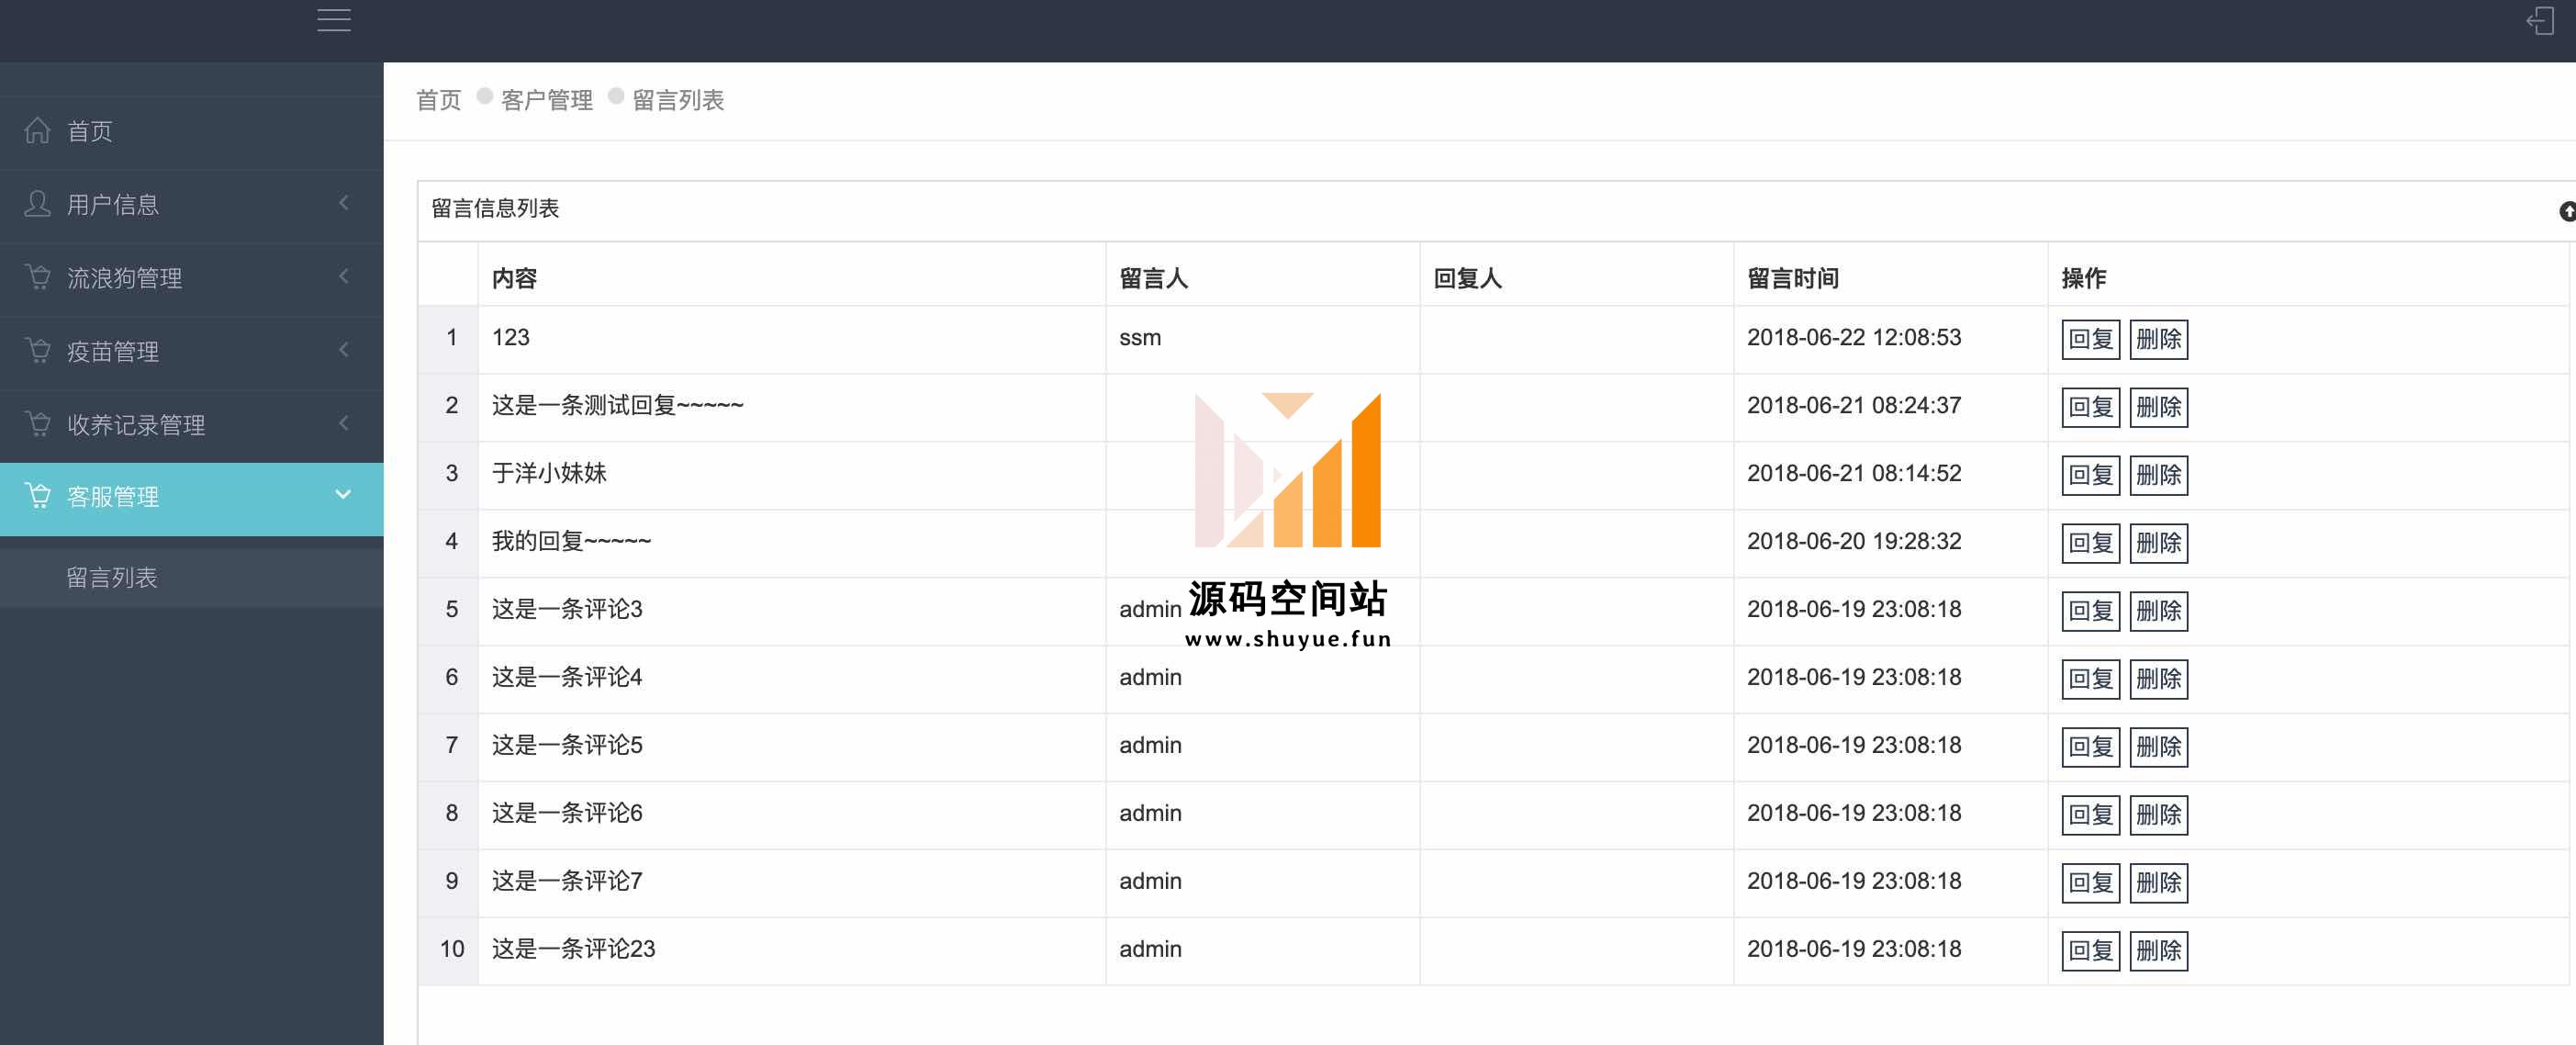The image size is (2576, 1045).
Task: Collapse the 留言信息列表 panel with up-arrow icon
Action: 2567,211
